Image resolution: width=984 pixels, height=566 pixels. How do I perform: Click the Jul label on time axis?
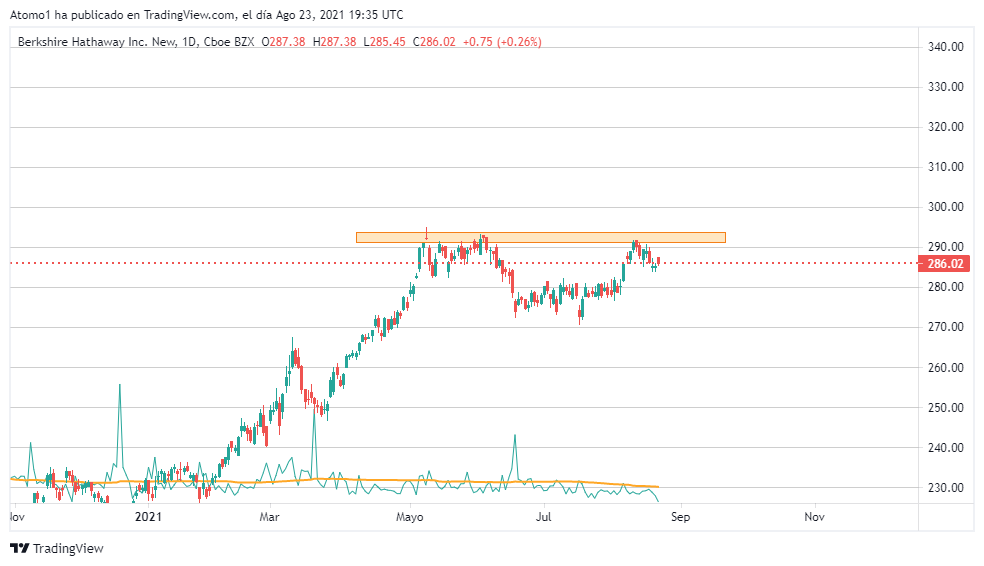[543, 517]
